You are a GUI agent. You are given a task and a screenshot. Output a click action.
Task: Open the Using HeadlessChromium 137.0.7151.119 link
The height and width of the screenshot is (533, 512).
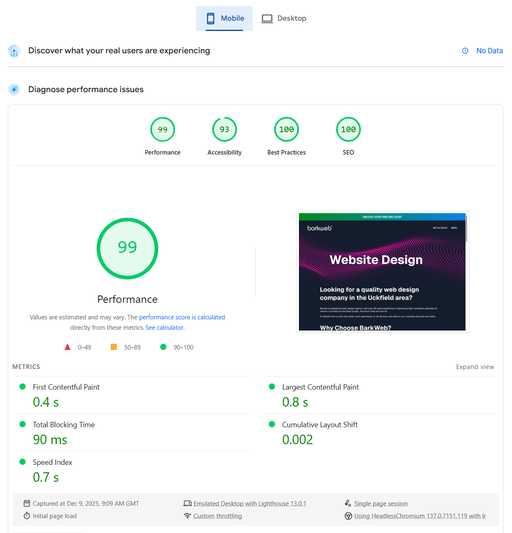coord(420,516)
